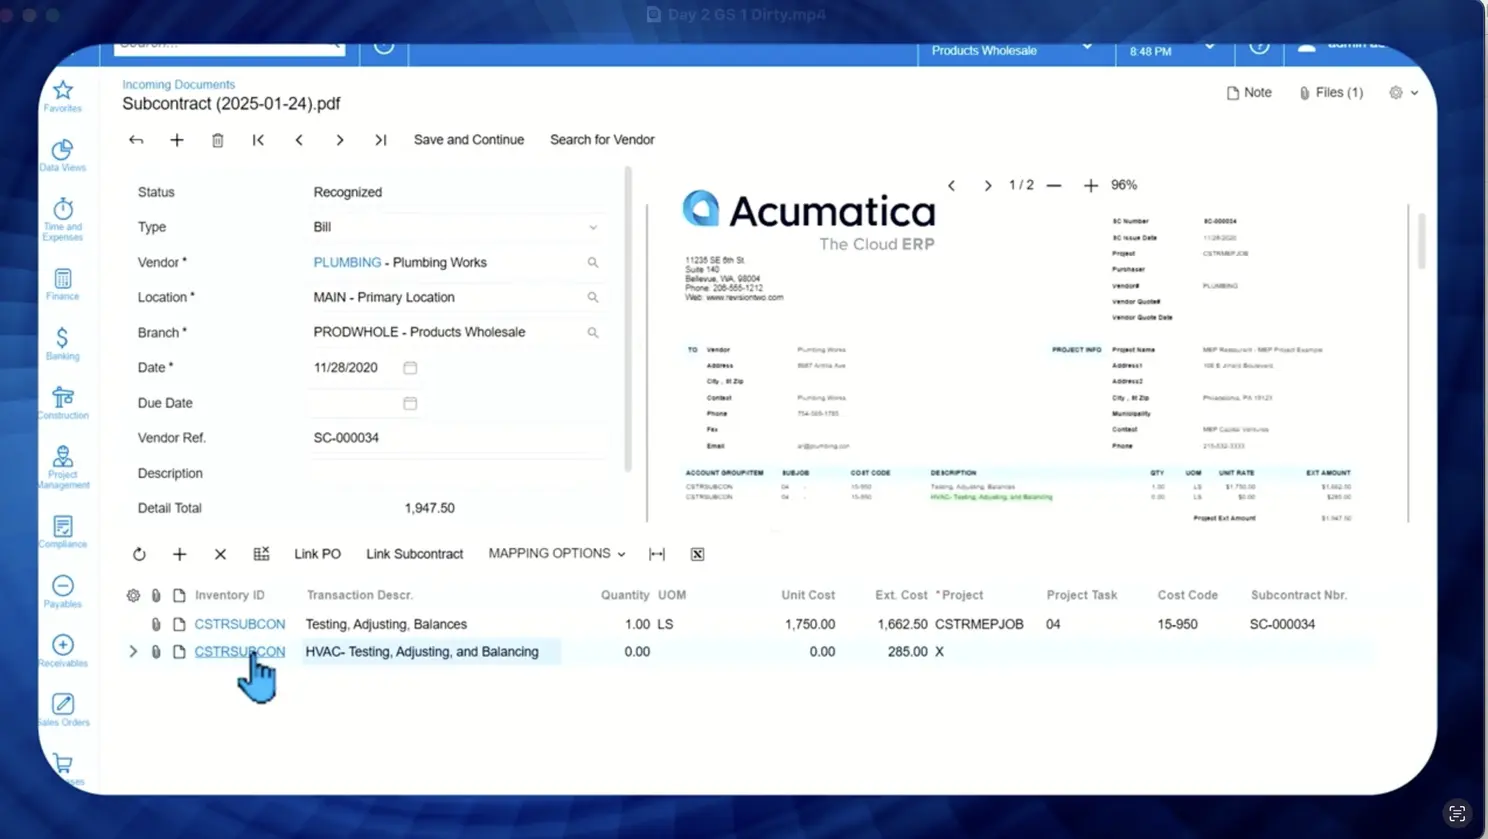Click the form panel vertical scrollbar
1488x839 pixels.
pos(628,320)
